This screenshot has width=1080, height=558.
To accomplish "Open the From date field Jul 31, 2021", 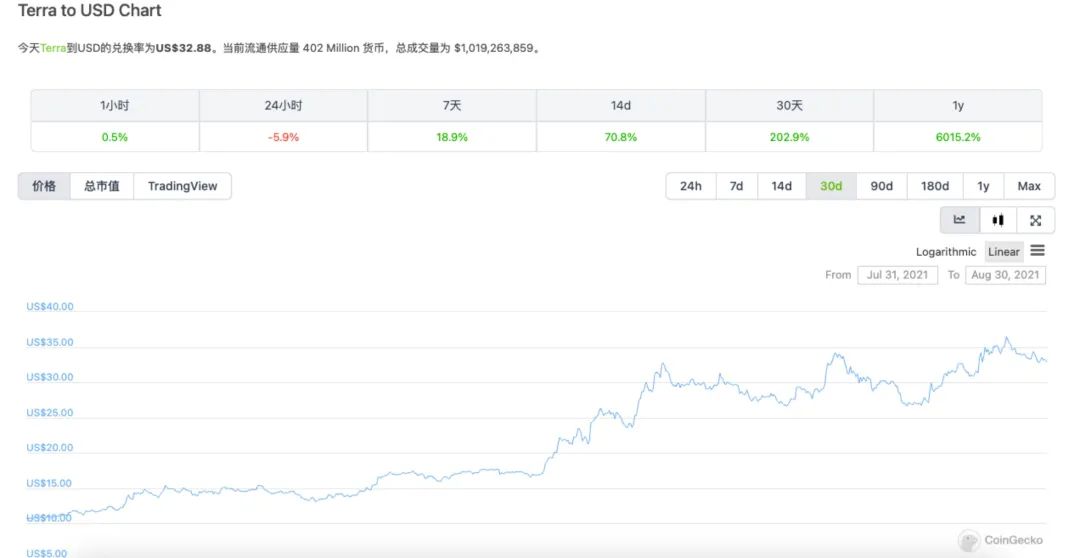I will point(897,275).
